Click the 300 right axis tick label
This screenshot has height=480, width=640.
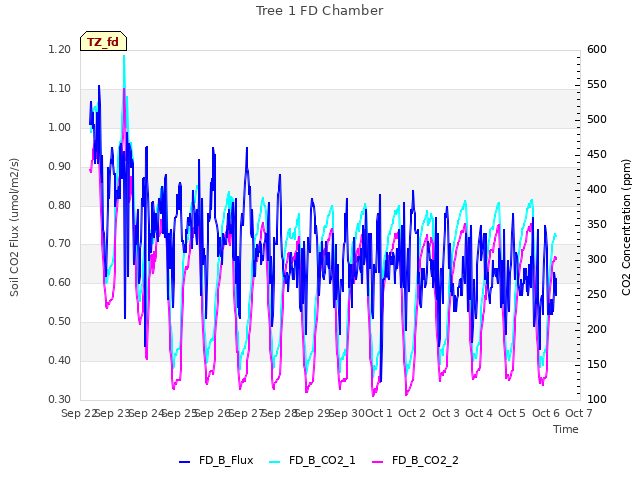point(597,260)
